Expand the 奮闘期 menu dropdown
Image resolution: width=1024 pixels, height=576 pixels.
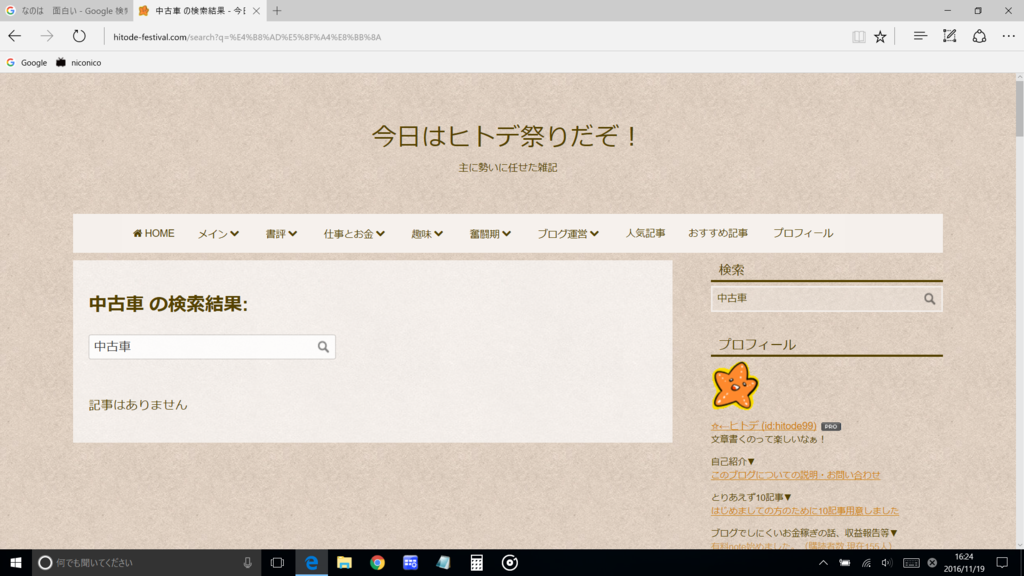(490, 234)
